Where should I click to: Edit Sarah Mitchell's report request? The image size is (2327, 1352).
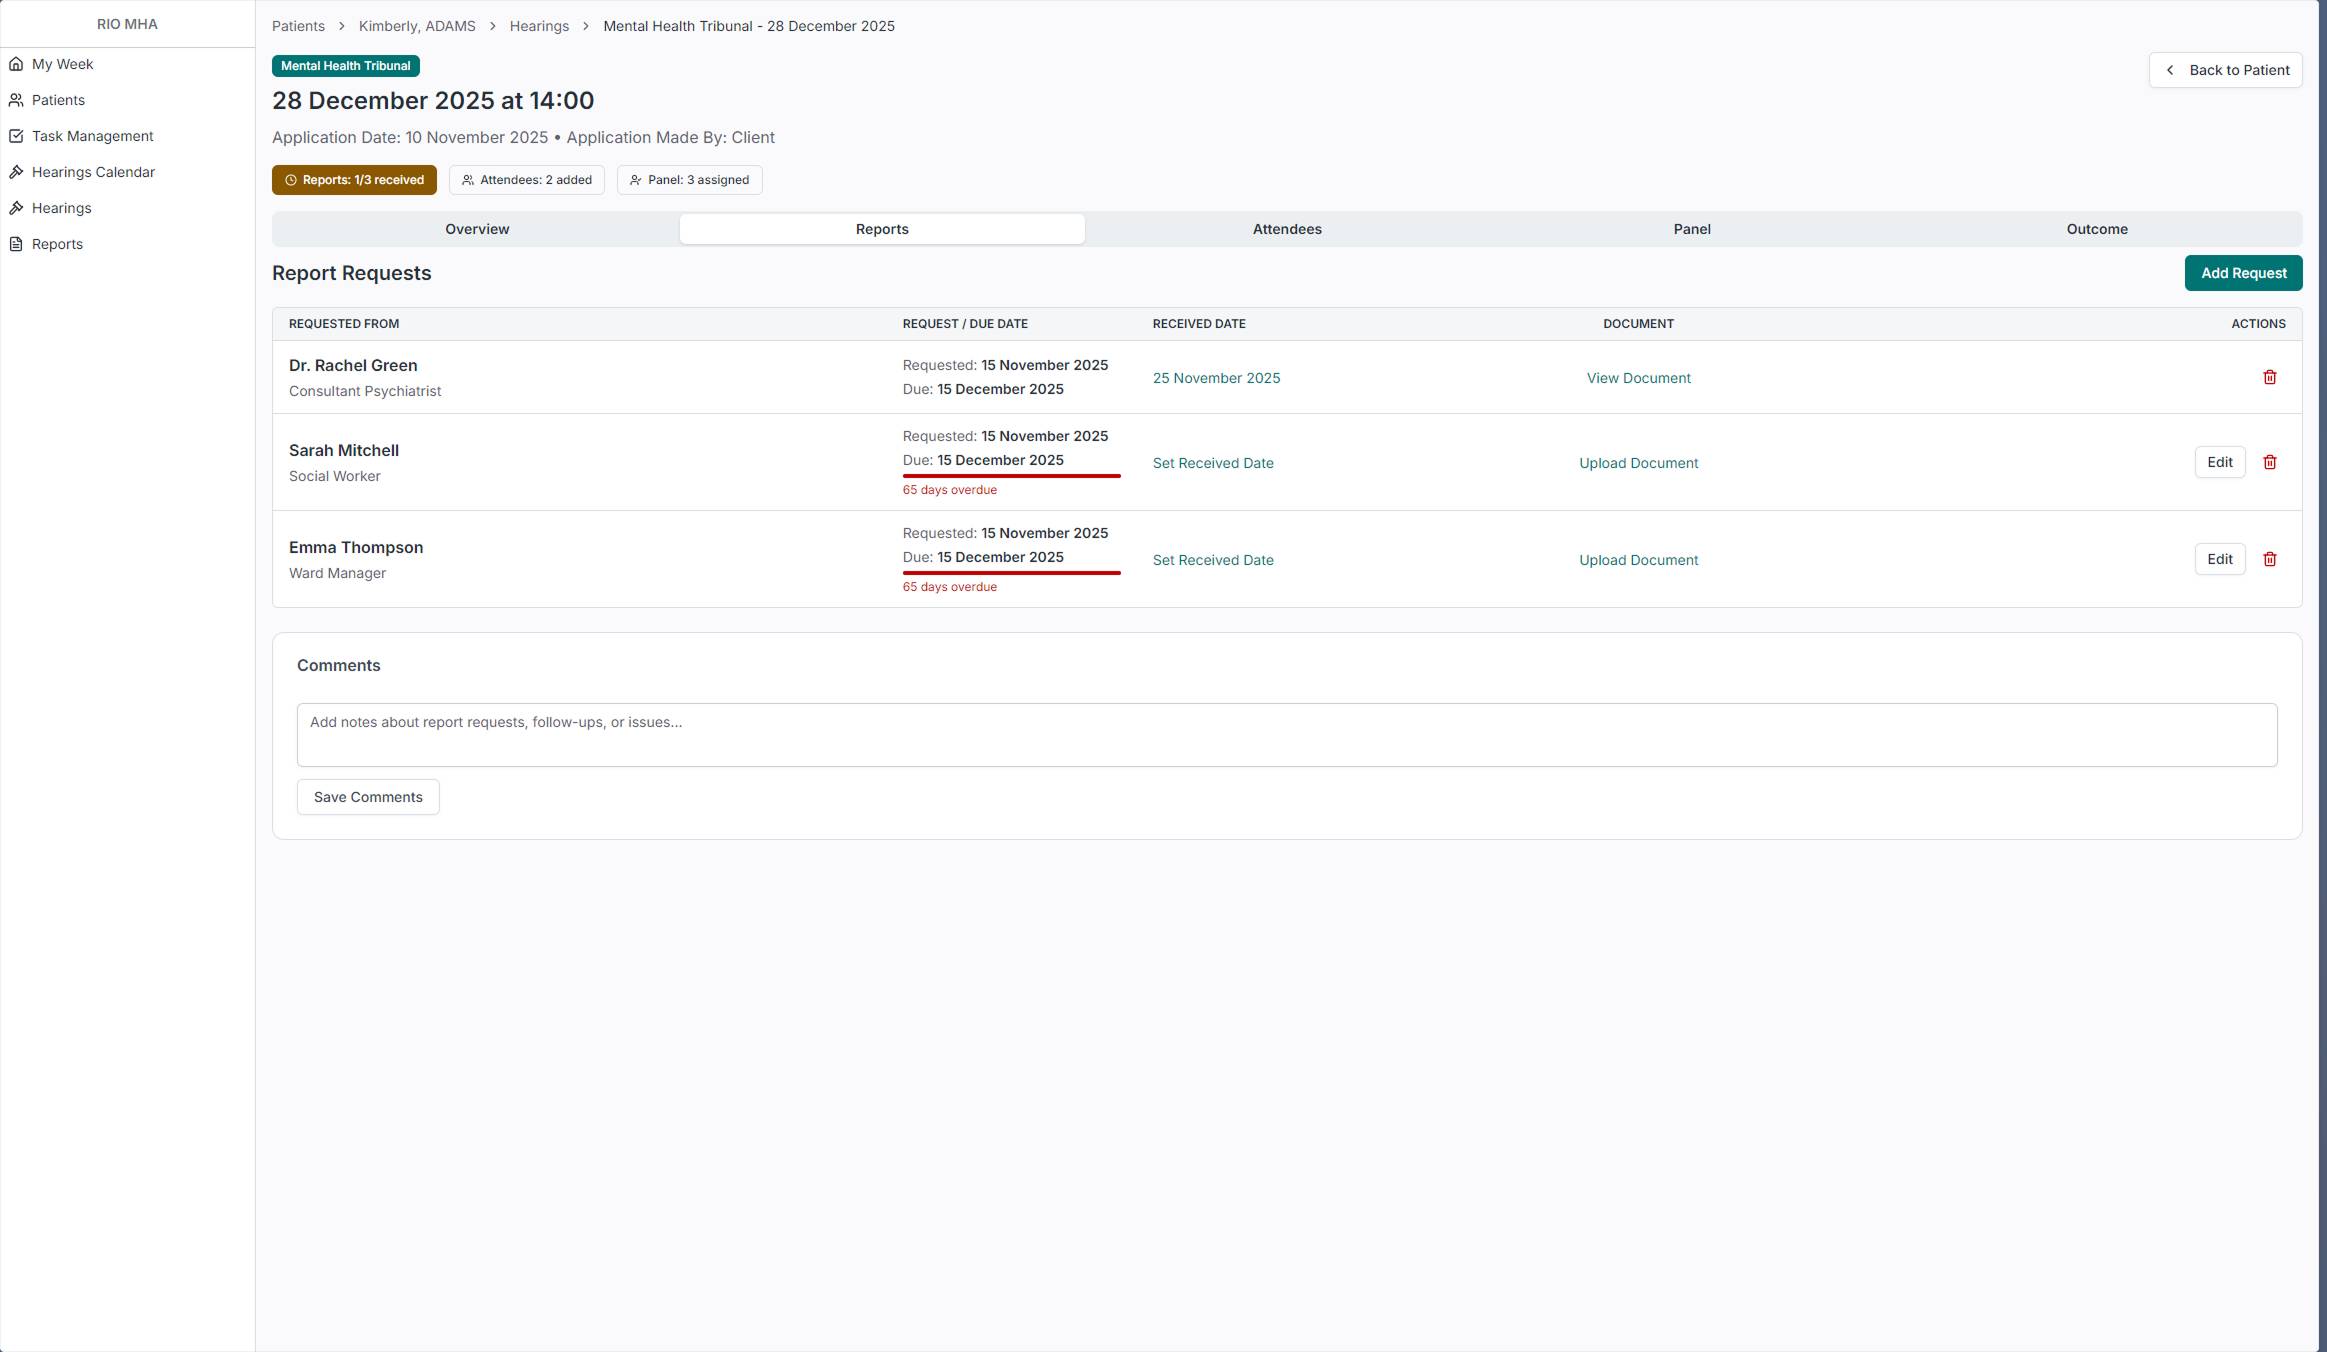click(x=2219, y=462)
